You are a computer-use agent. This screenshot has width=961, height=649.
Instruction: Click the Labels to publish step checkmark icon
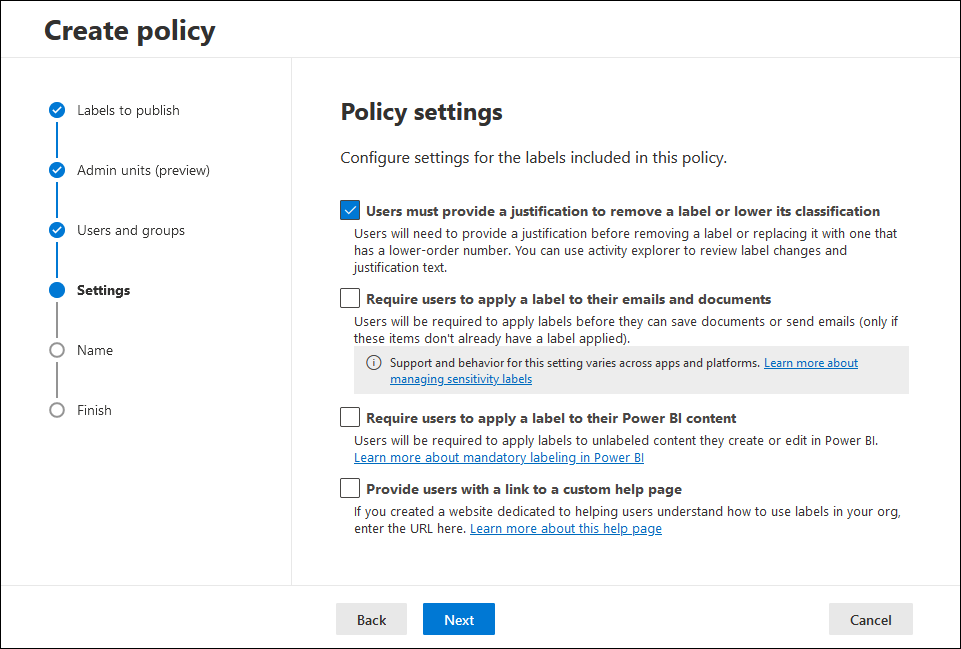click(57, 110)
